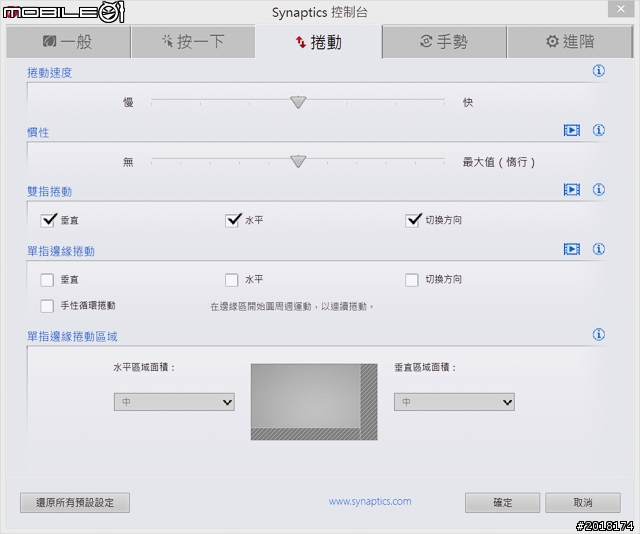Click the 取消 button
640x534 pixels.
pyautogui.click(x=583, y=503)
